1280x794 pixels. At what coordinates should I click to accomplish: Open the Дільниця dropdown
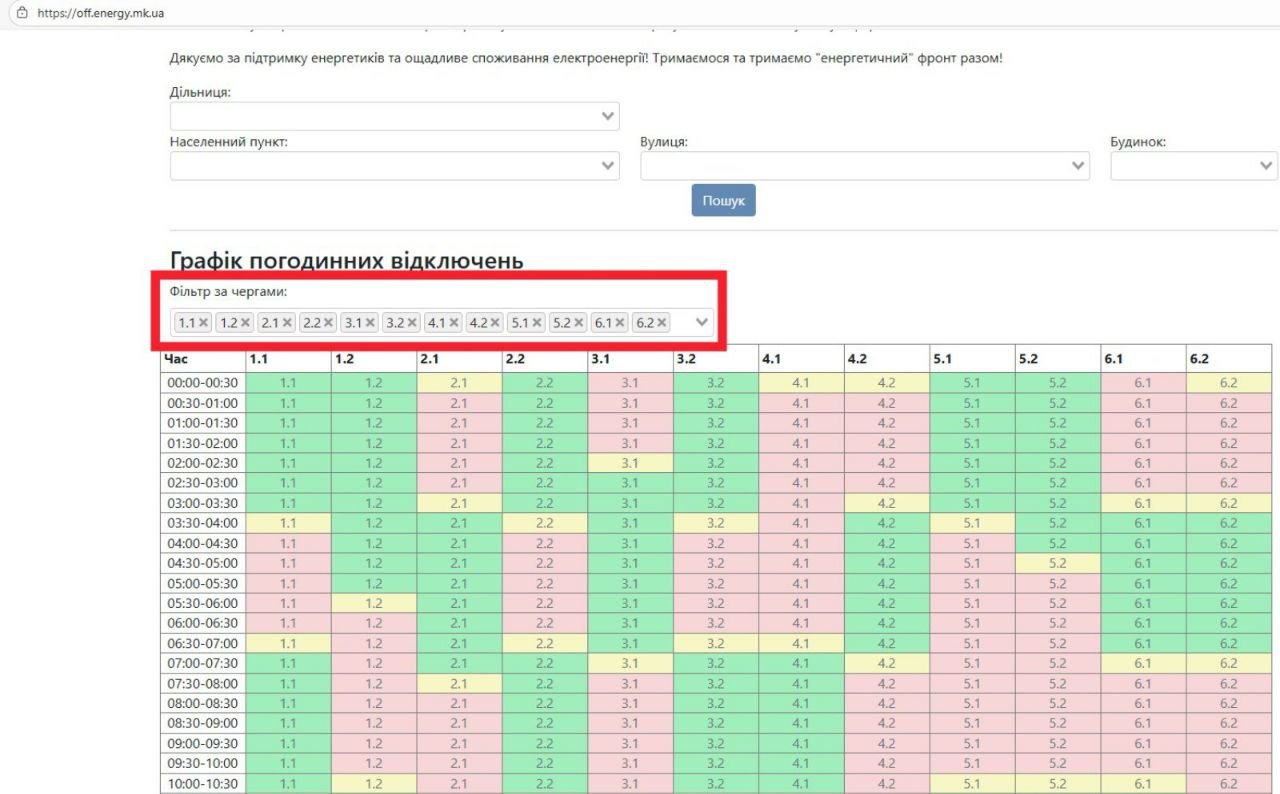(394, 116)
